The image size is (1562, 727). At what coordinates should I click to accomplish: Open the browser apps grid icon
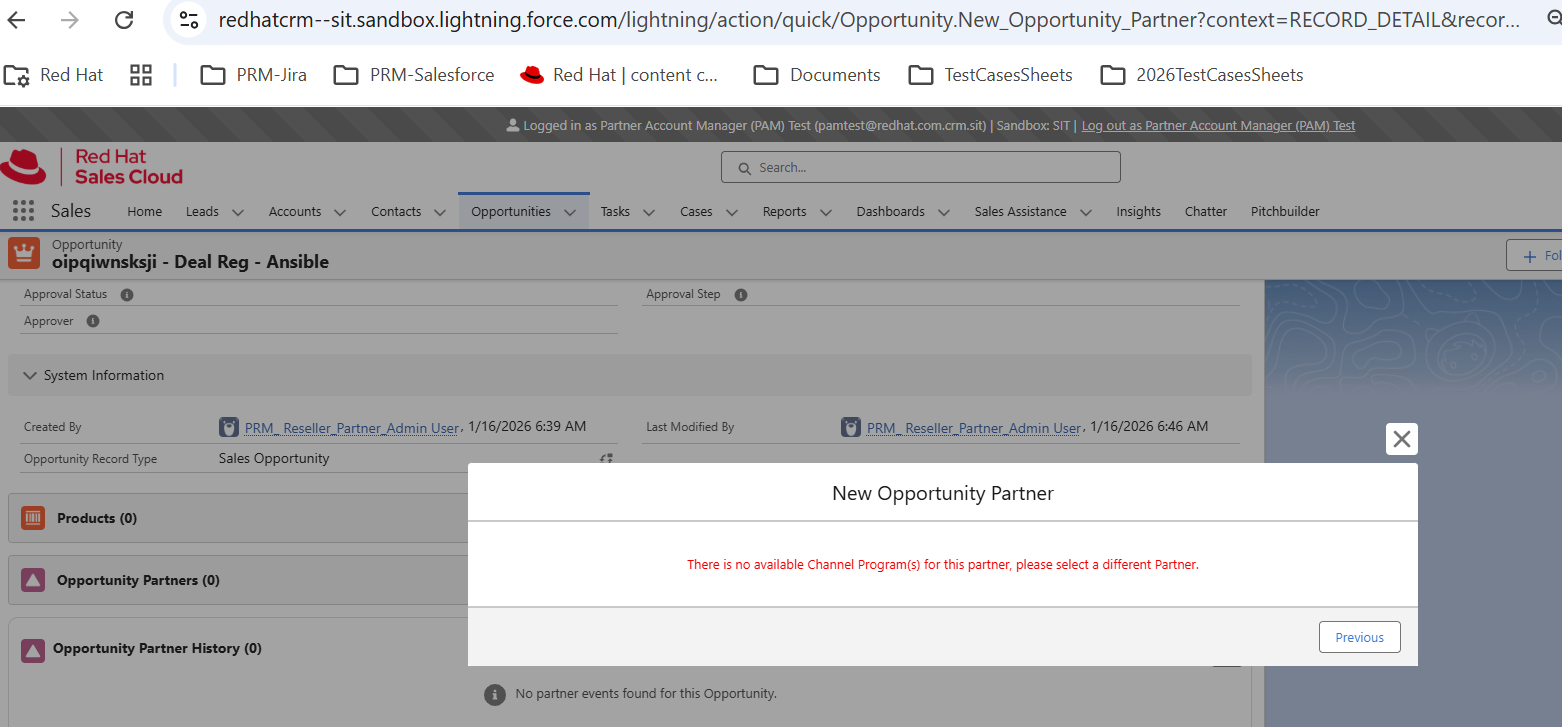[x=141, y=75]
